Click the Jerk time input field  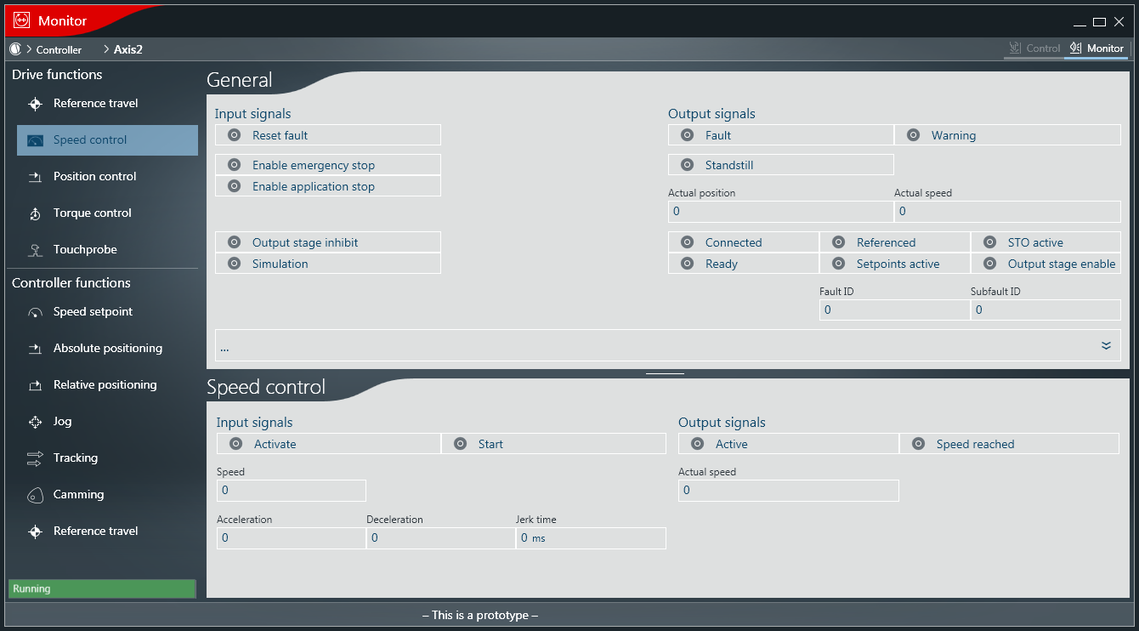tap(590, 538)
